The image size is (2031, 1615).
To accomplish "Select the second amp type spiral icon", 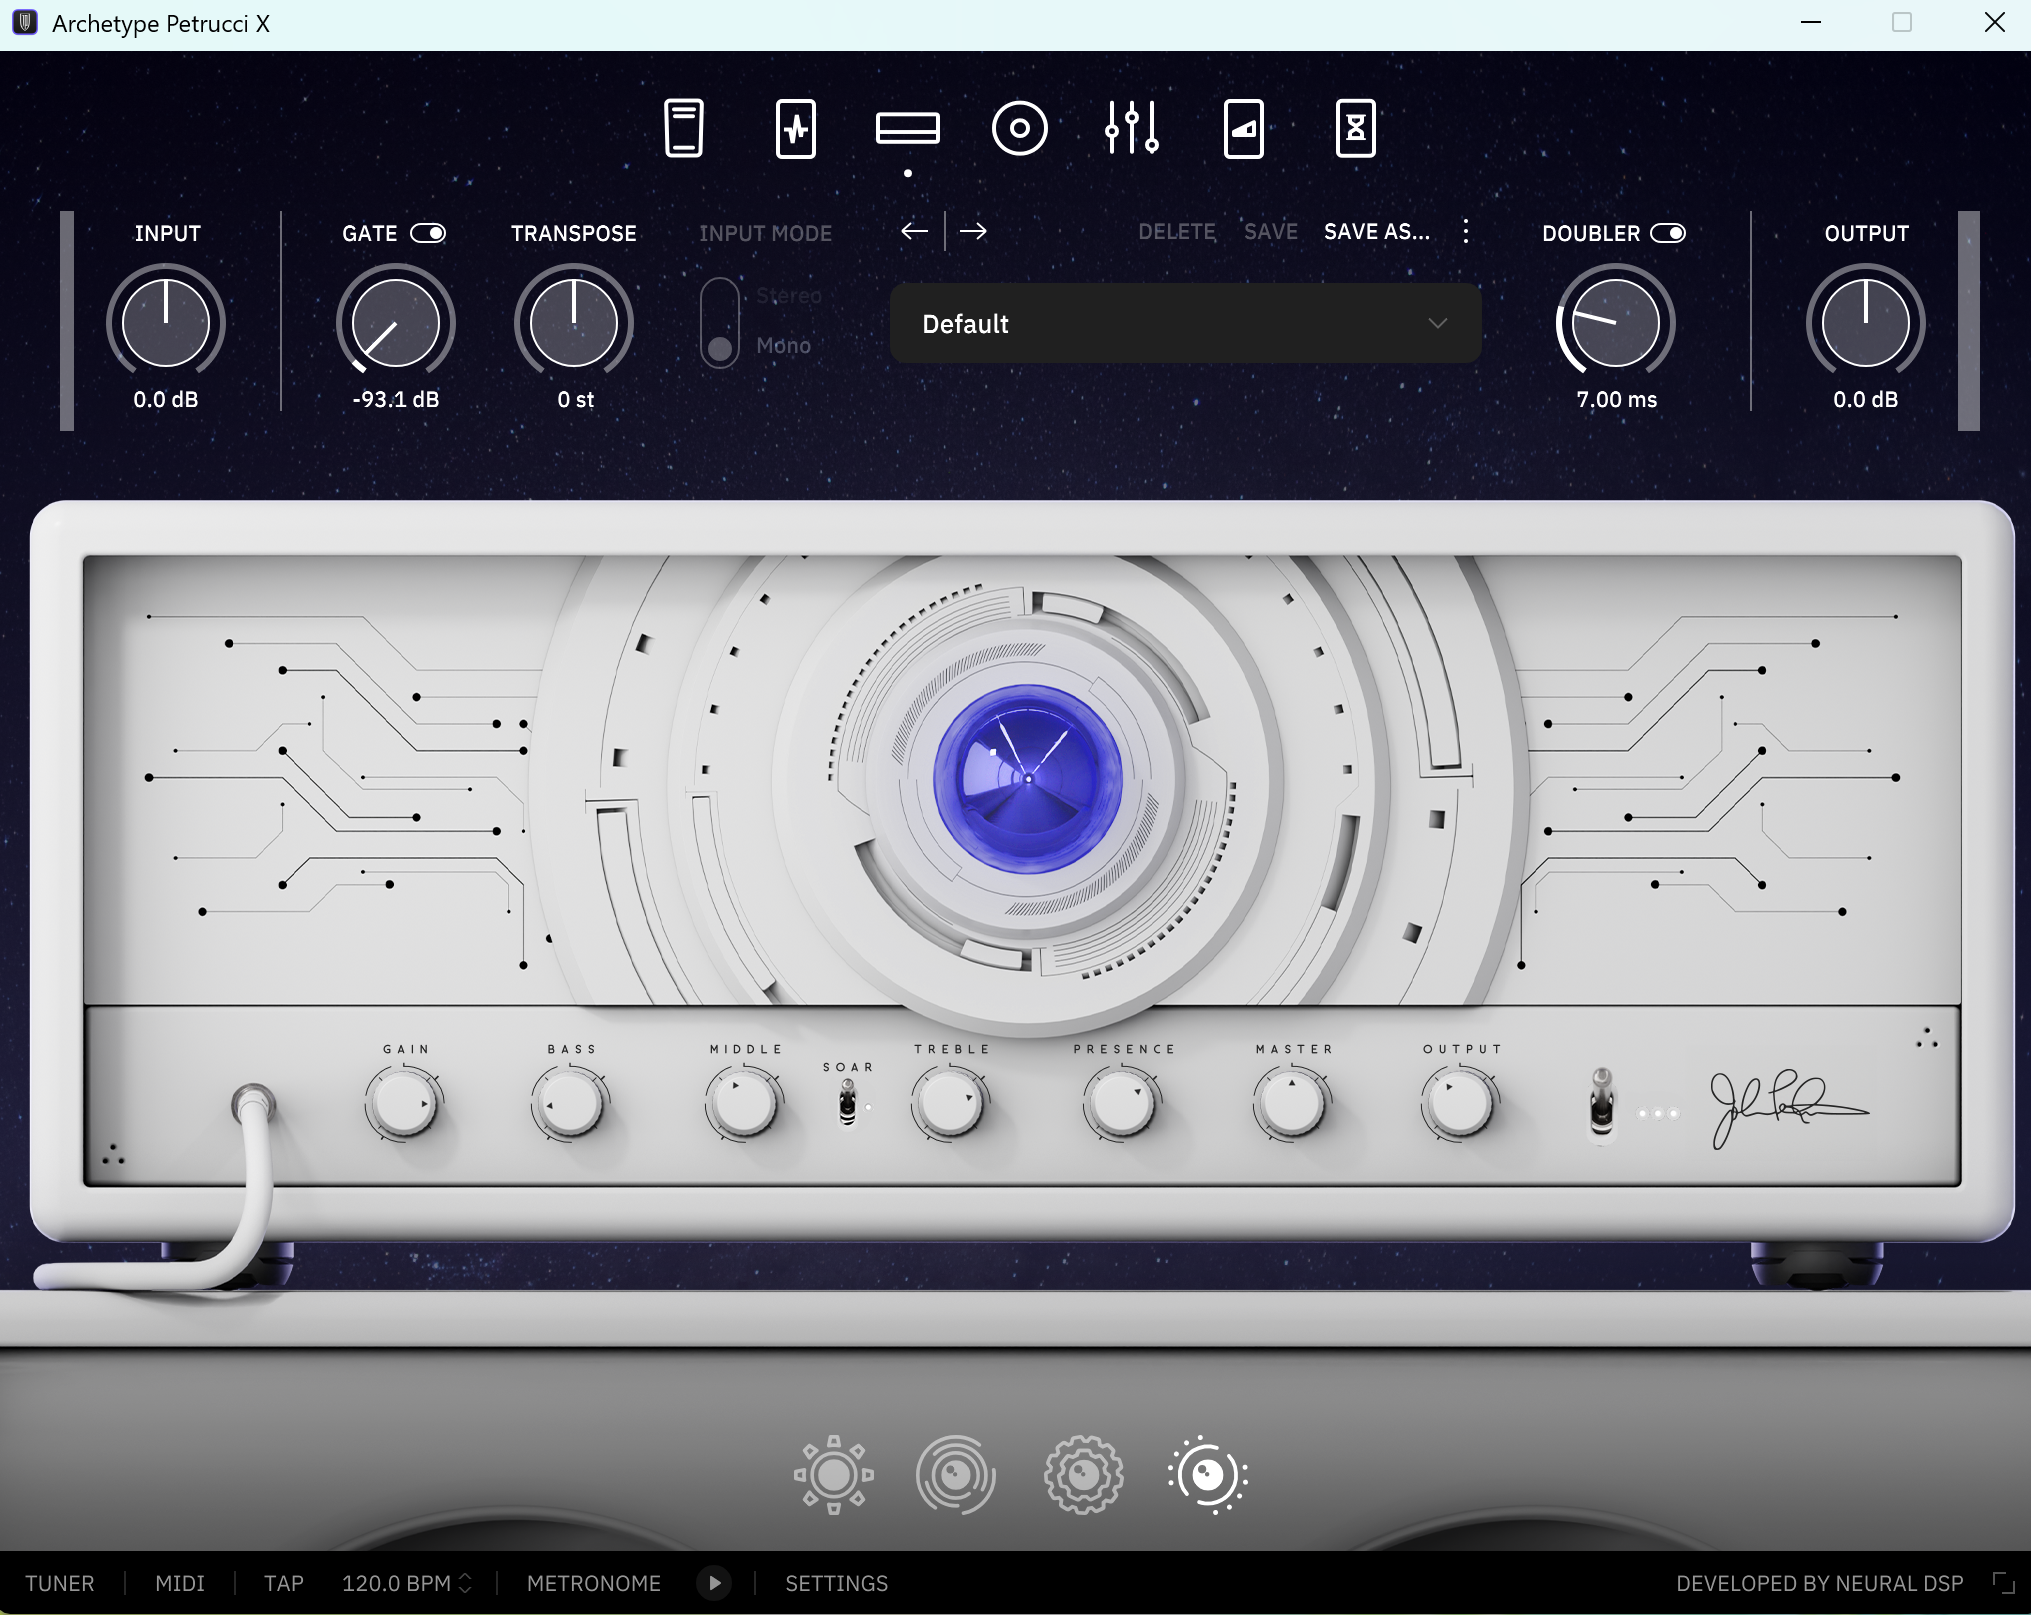I will pos(956,1475).
